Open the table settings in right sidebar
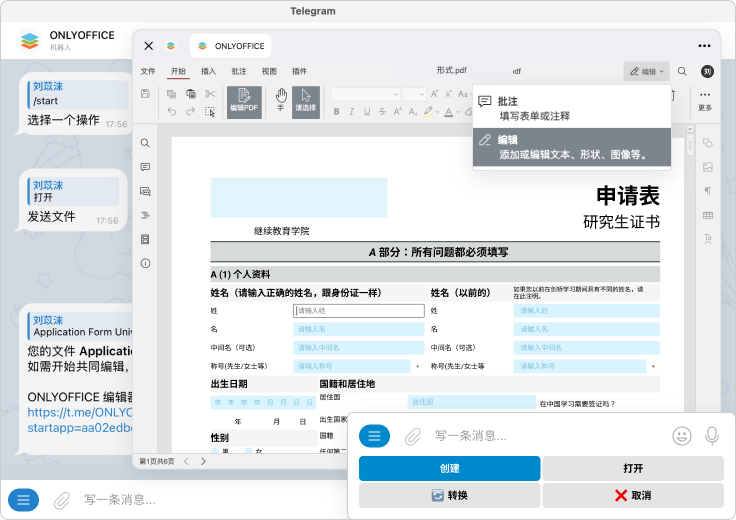The height and width of the screenshot is (520, 736). (708, 215)
